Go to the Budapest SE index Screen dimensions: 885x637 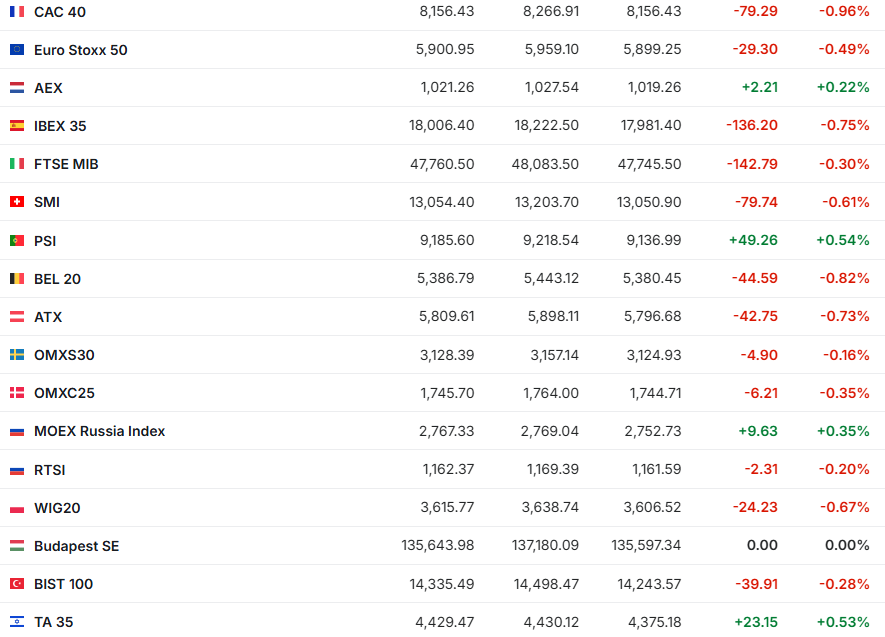pyautogui.click(x=77, y=546)
